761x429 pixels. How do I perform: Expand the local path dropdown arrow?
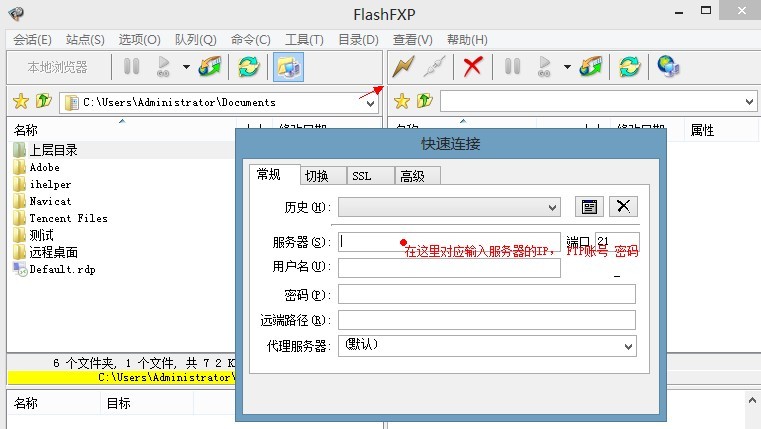pyautogui.click(x=370, y=103)
